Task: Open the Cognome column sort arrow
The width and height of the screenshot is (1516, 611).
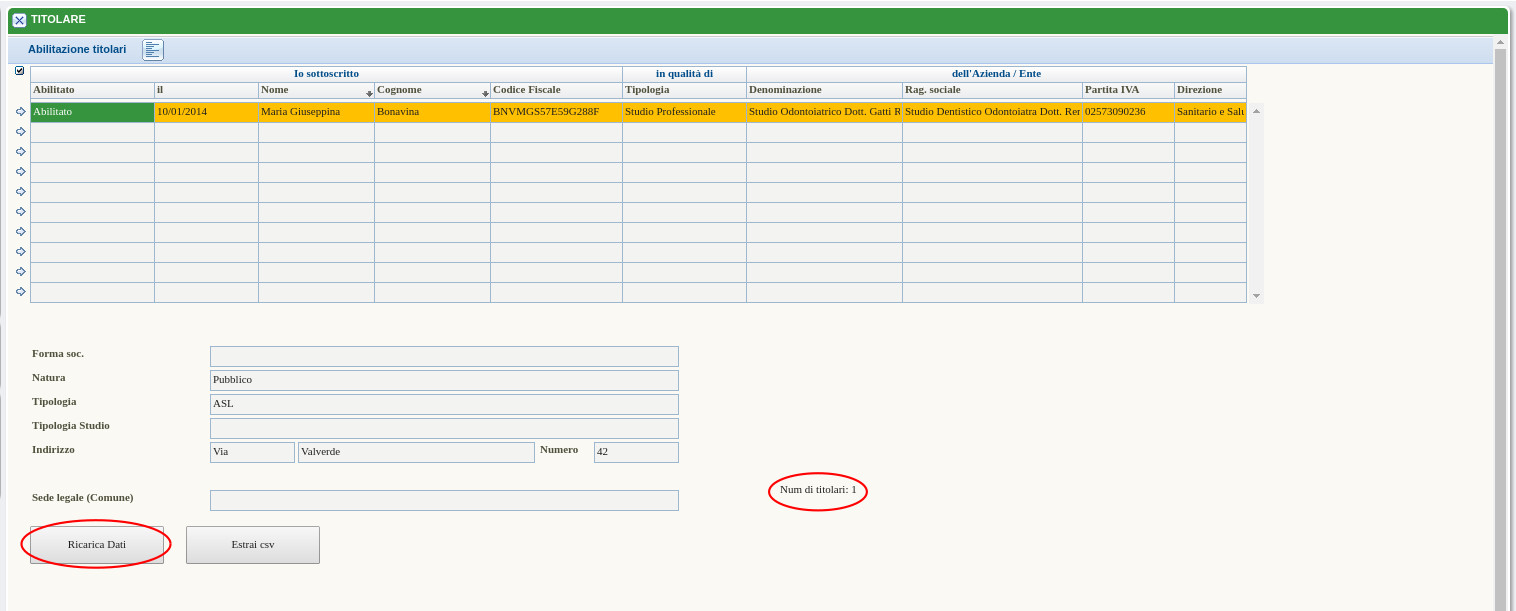Action: 485,94
